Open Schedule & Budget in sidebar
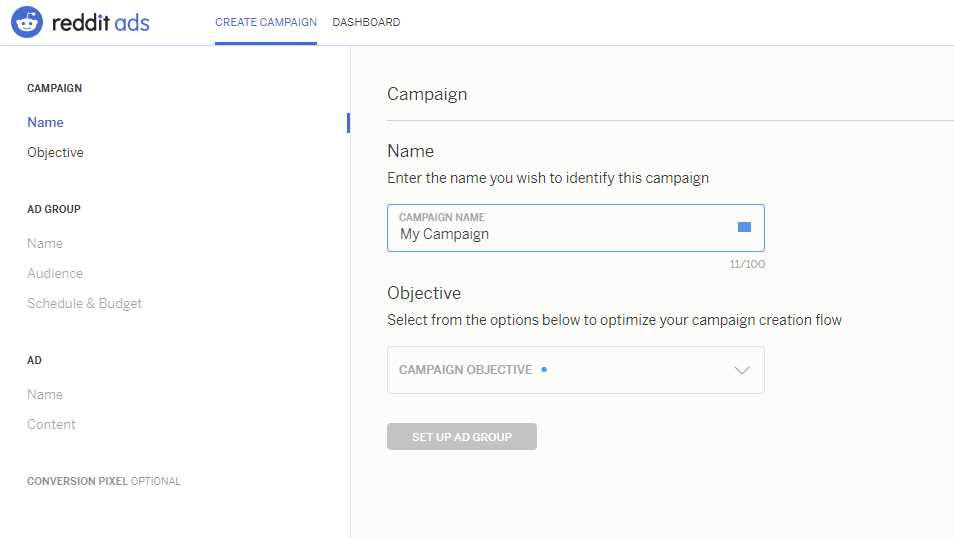 click(85, 304)
